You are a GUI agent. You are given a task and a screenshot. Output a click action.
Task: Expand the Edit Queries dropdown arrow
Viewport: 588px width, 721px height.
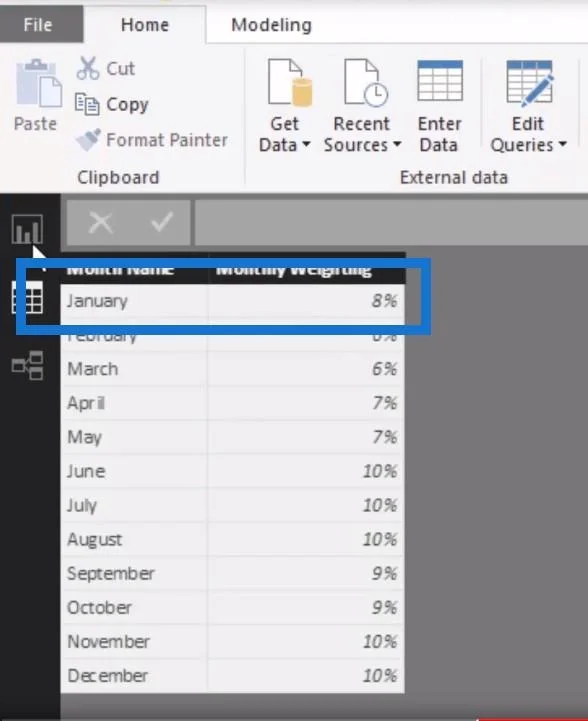pos(562,145)
